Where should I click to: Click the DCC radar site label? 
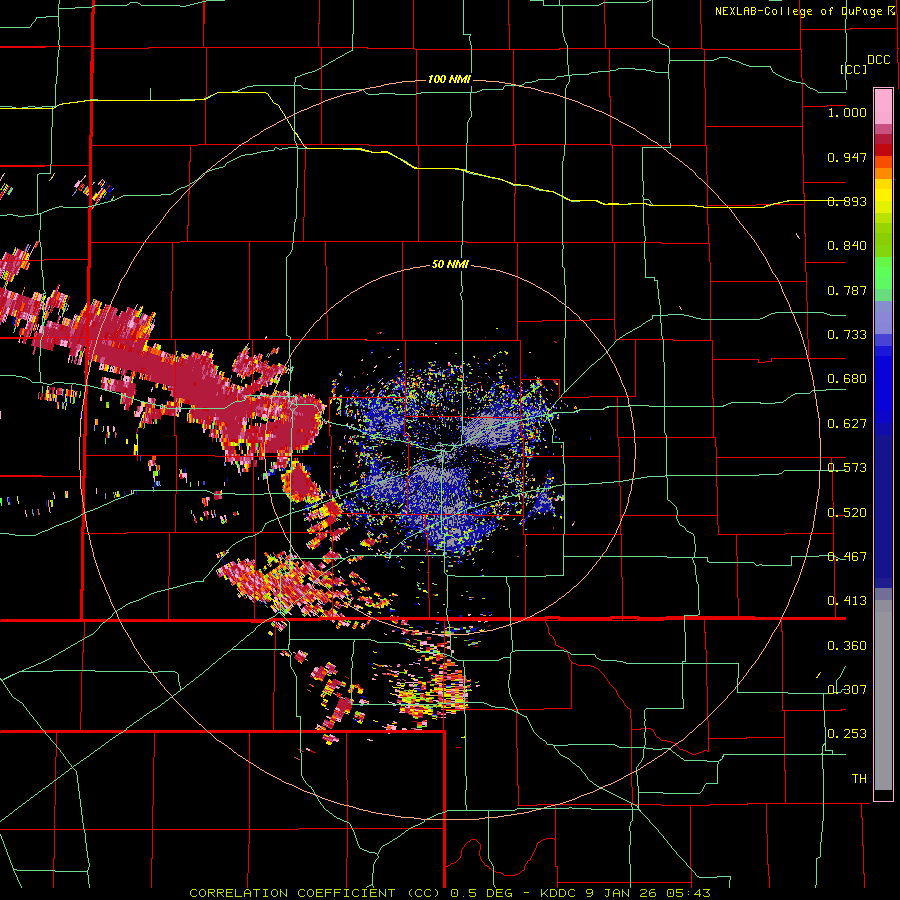(x=879, y=60)
